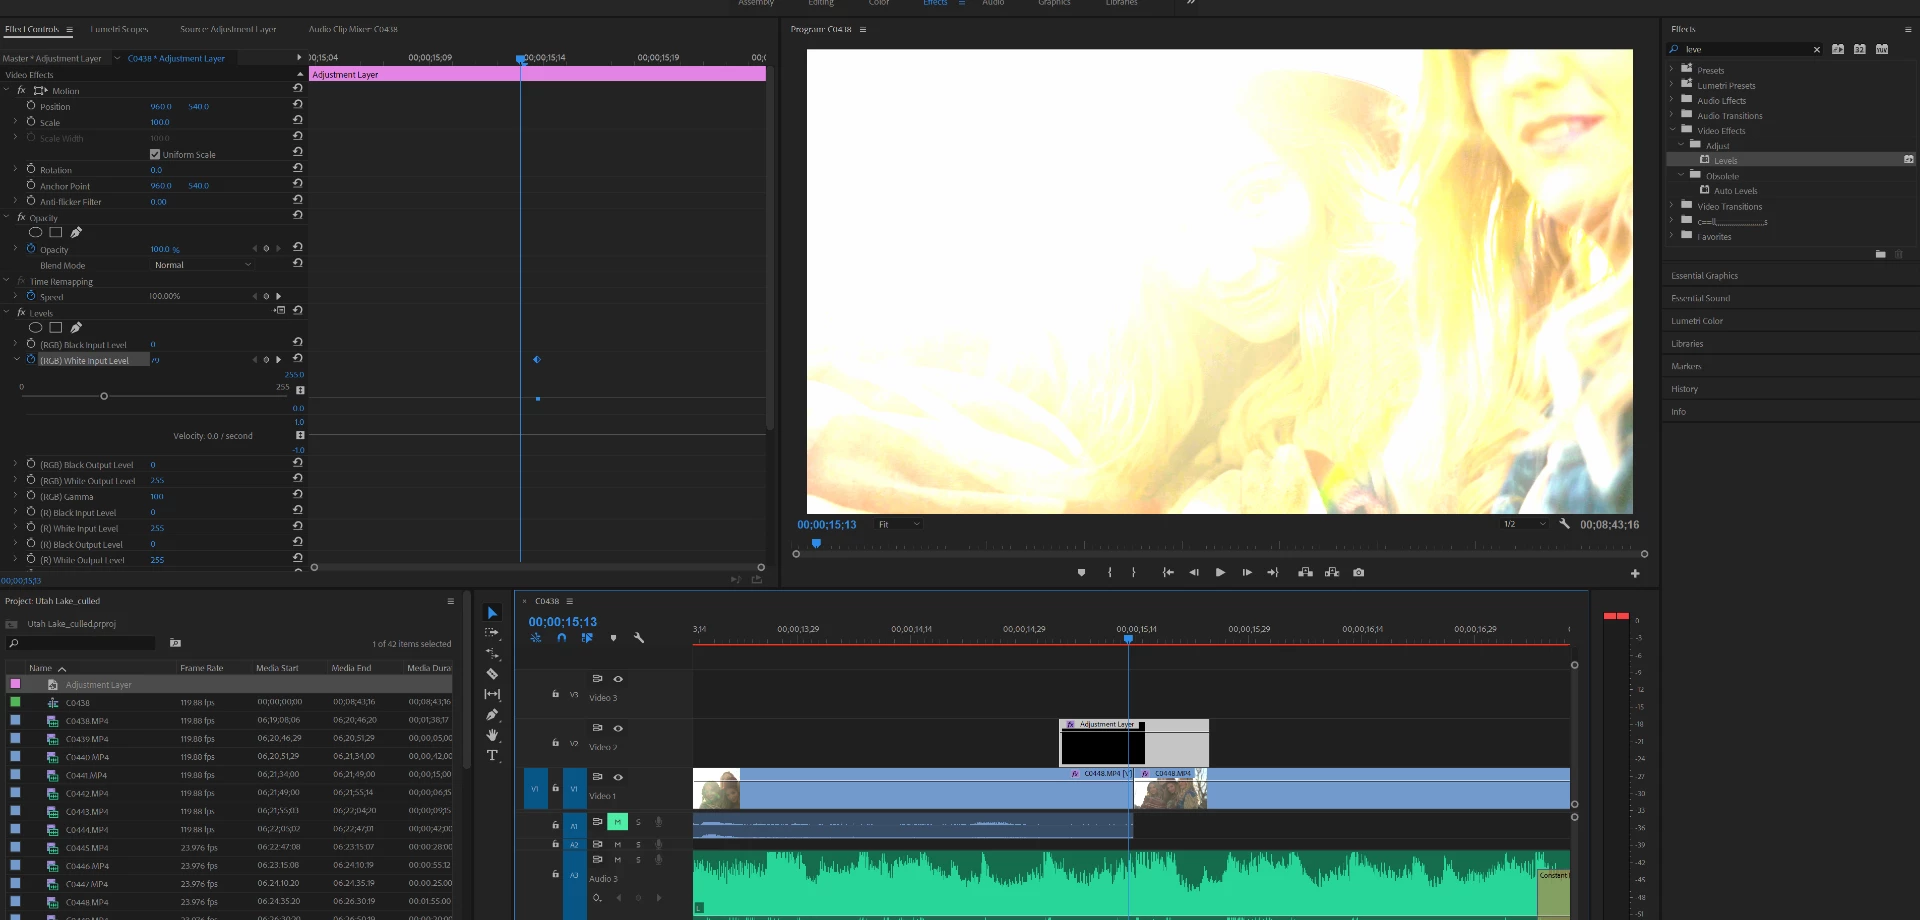Click the Extract button in Program monitor
Image resolution: width=1920 pixels, height=920 pixels.
click(1332, 573)
